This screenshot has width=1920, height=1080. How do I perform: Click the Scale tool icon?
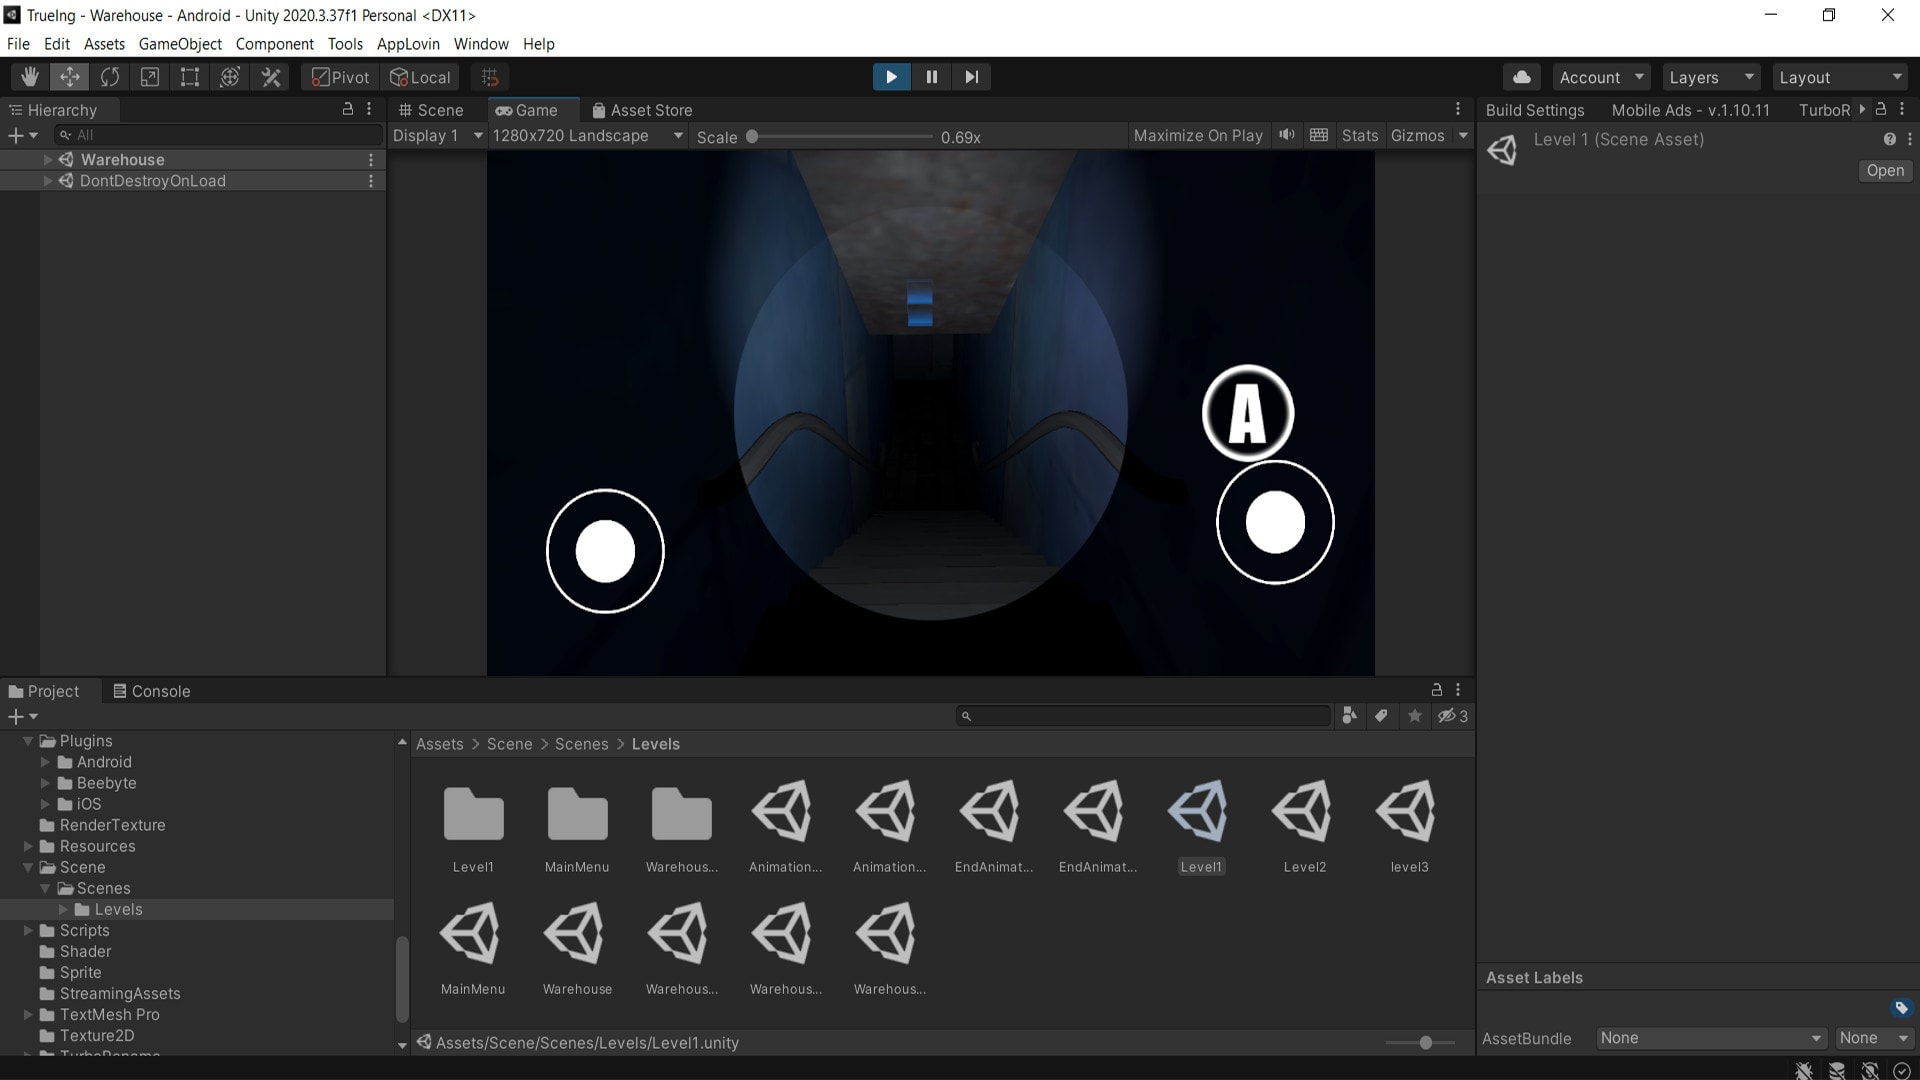(150, 77)
